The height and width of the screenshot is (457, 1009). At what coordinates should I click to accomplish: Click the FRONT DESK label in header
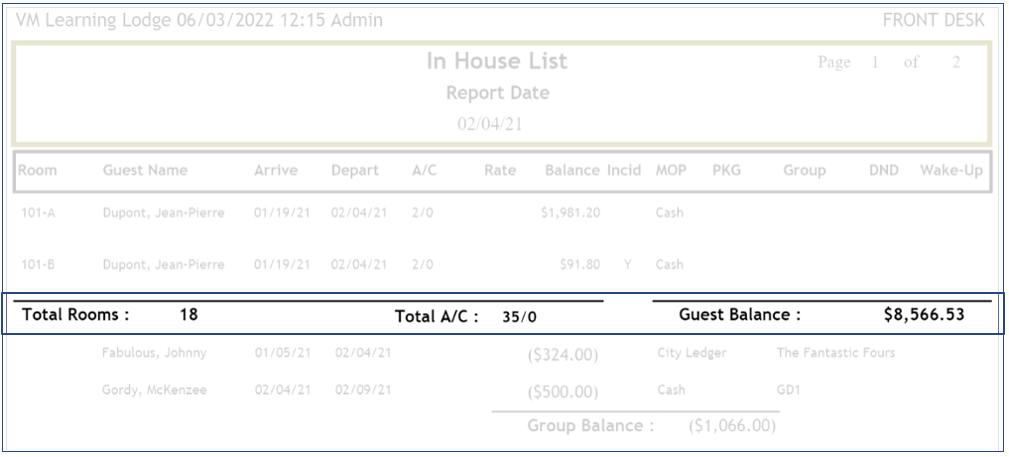(x=933, y=20)
